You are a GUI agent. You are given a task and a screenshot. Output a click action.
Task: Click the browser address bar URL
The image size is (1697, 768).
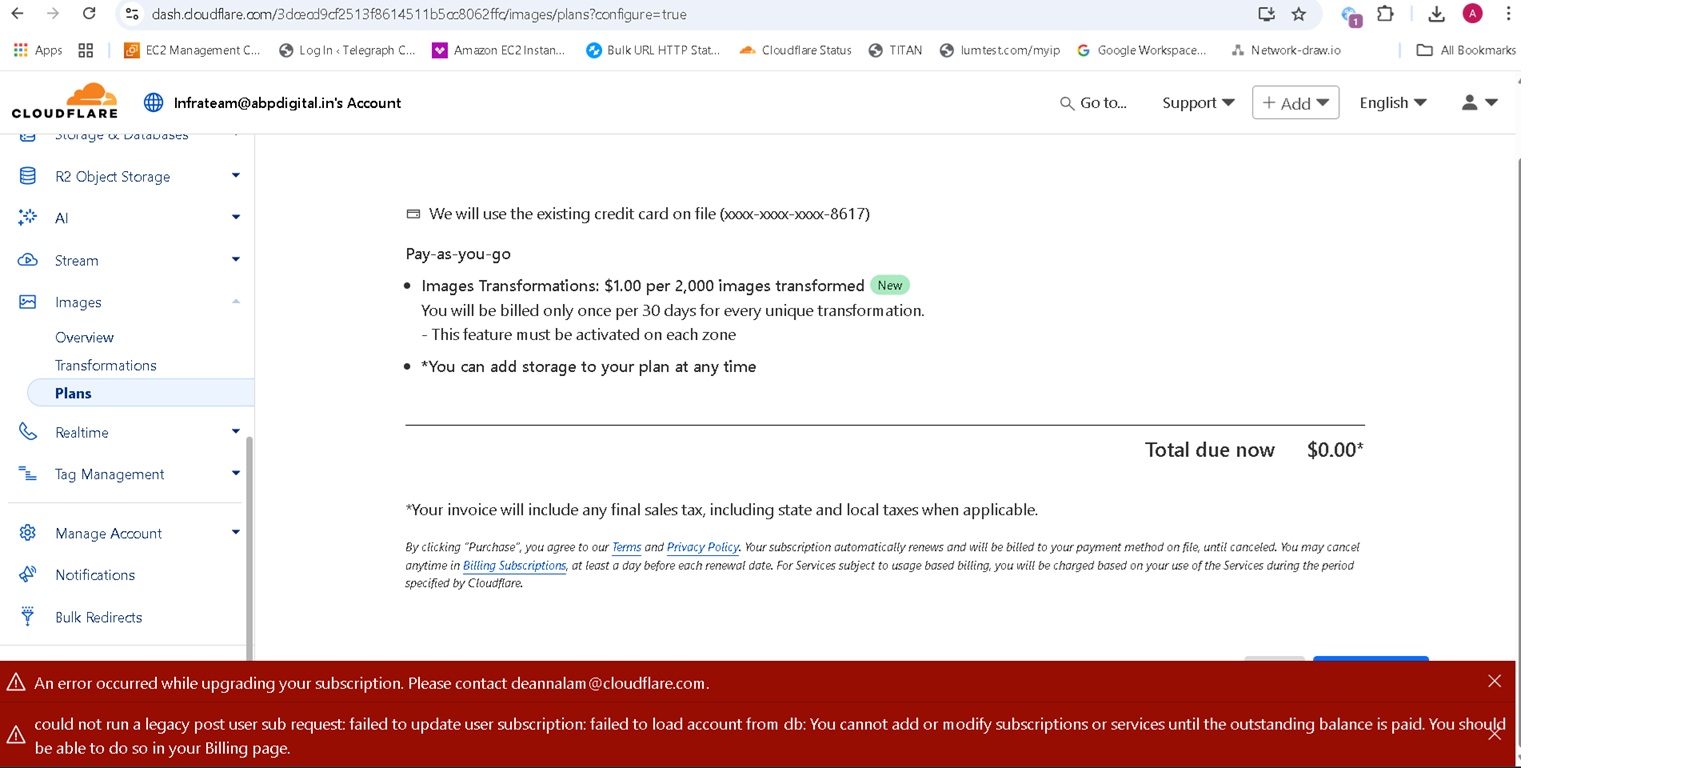419,14
